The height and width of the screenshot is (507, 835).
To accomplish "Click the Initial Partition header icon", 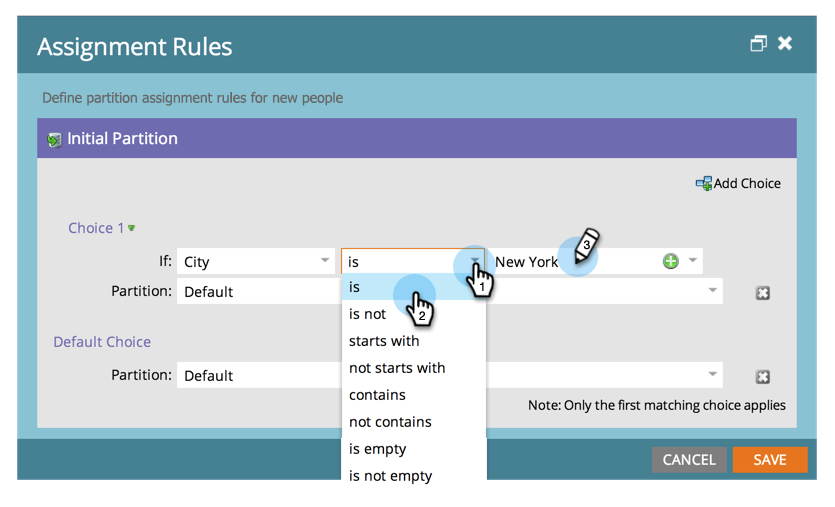I will 54,140.
